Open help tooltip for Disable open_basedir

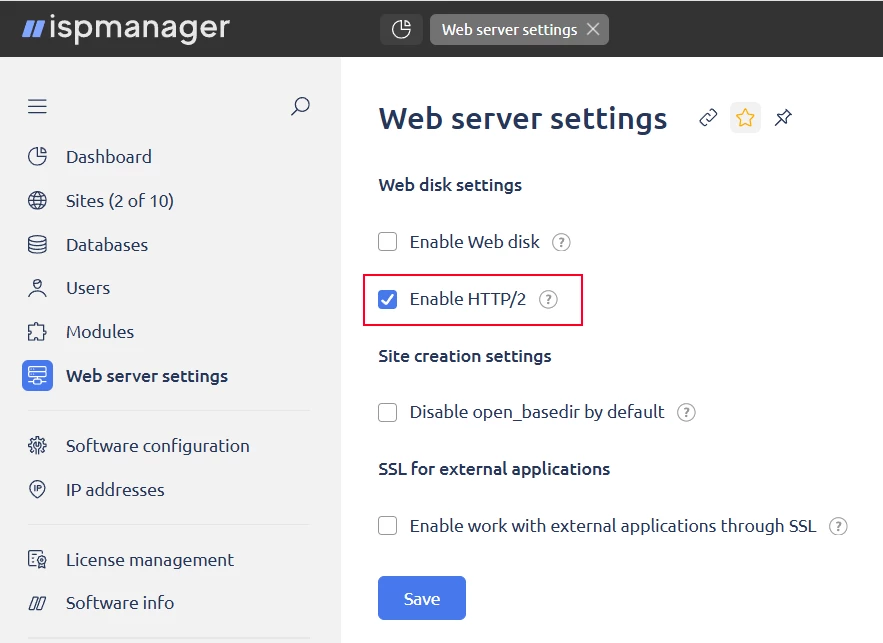[x=686, y=412]
